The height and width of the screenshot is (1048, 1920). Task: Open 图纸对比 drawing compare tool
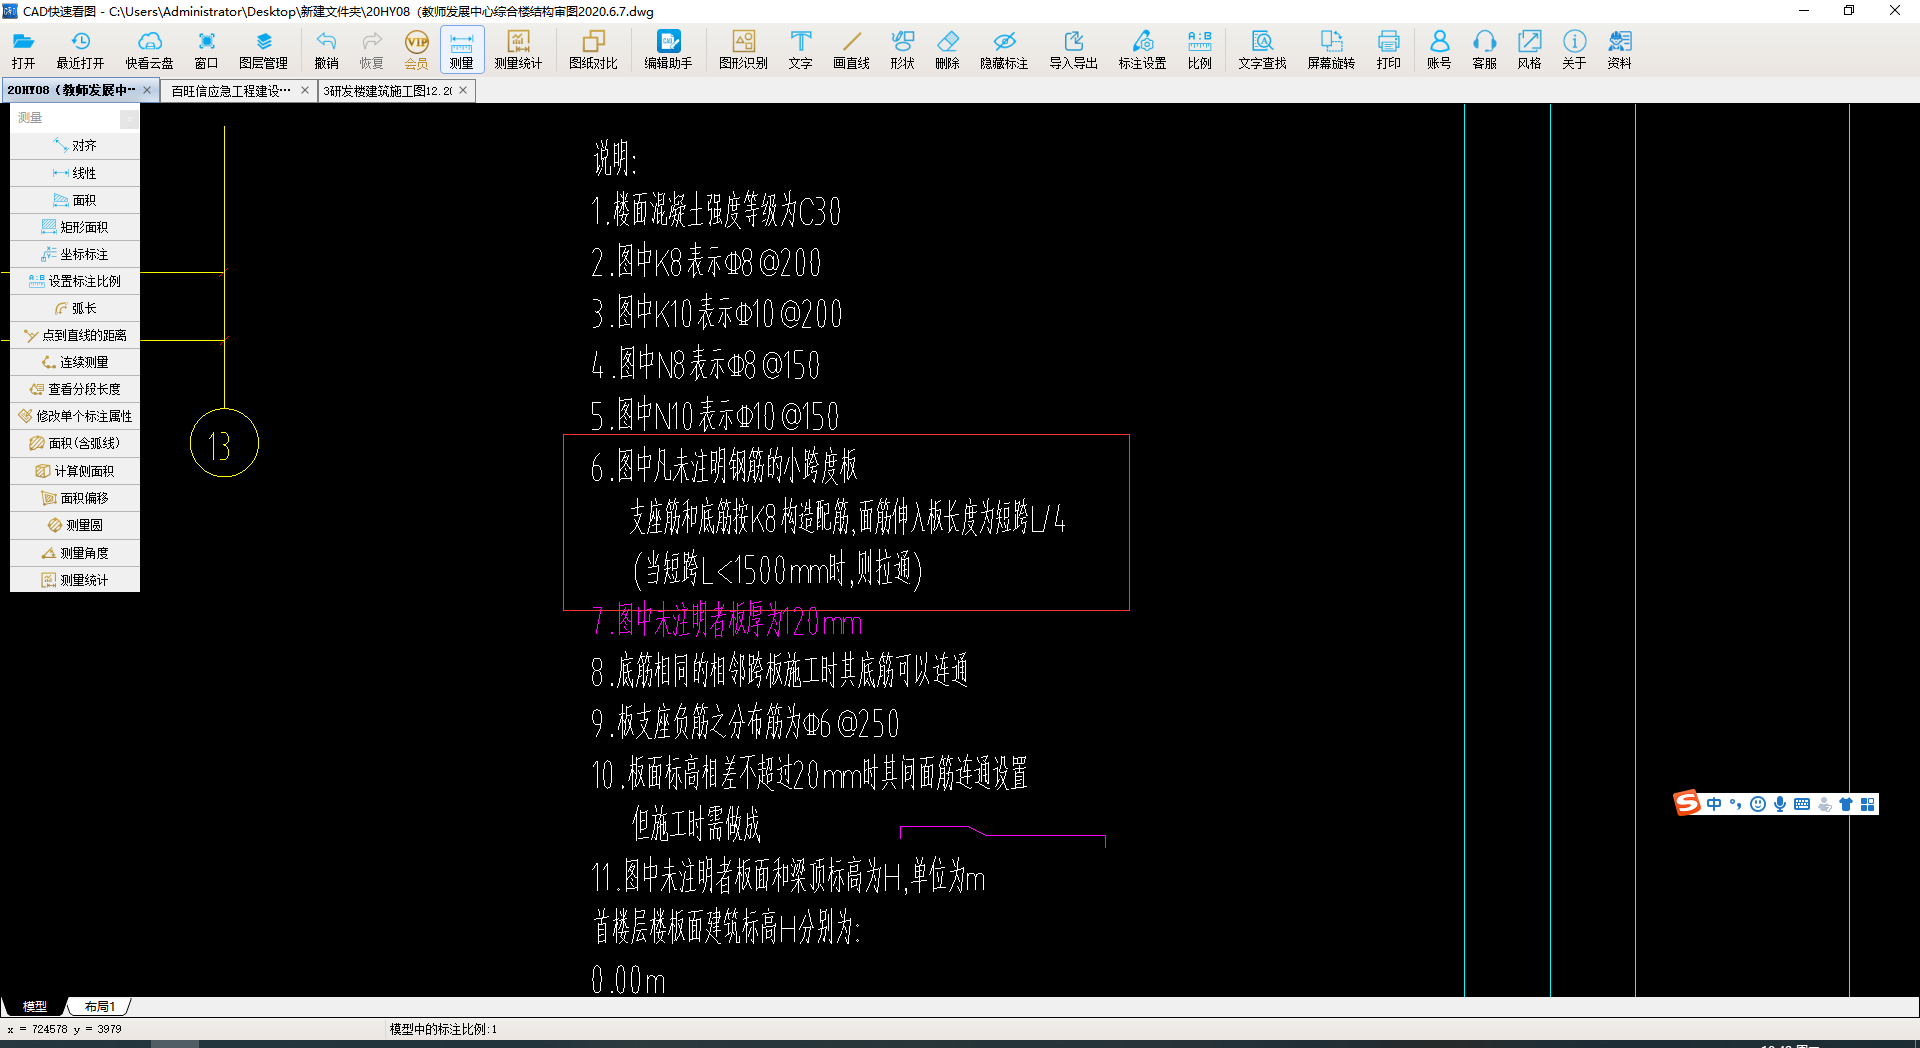(x=593, y=50)
